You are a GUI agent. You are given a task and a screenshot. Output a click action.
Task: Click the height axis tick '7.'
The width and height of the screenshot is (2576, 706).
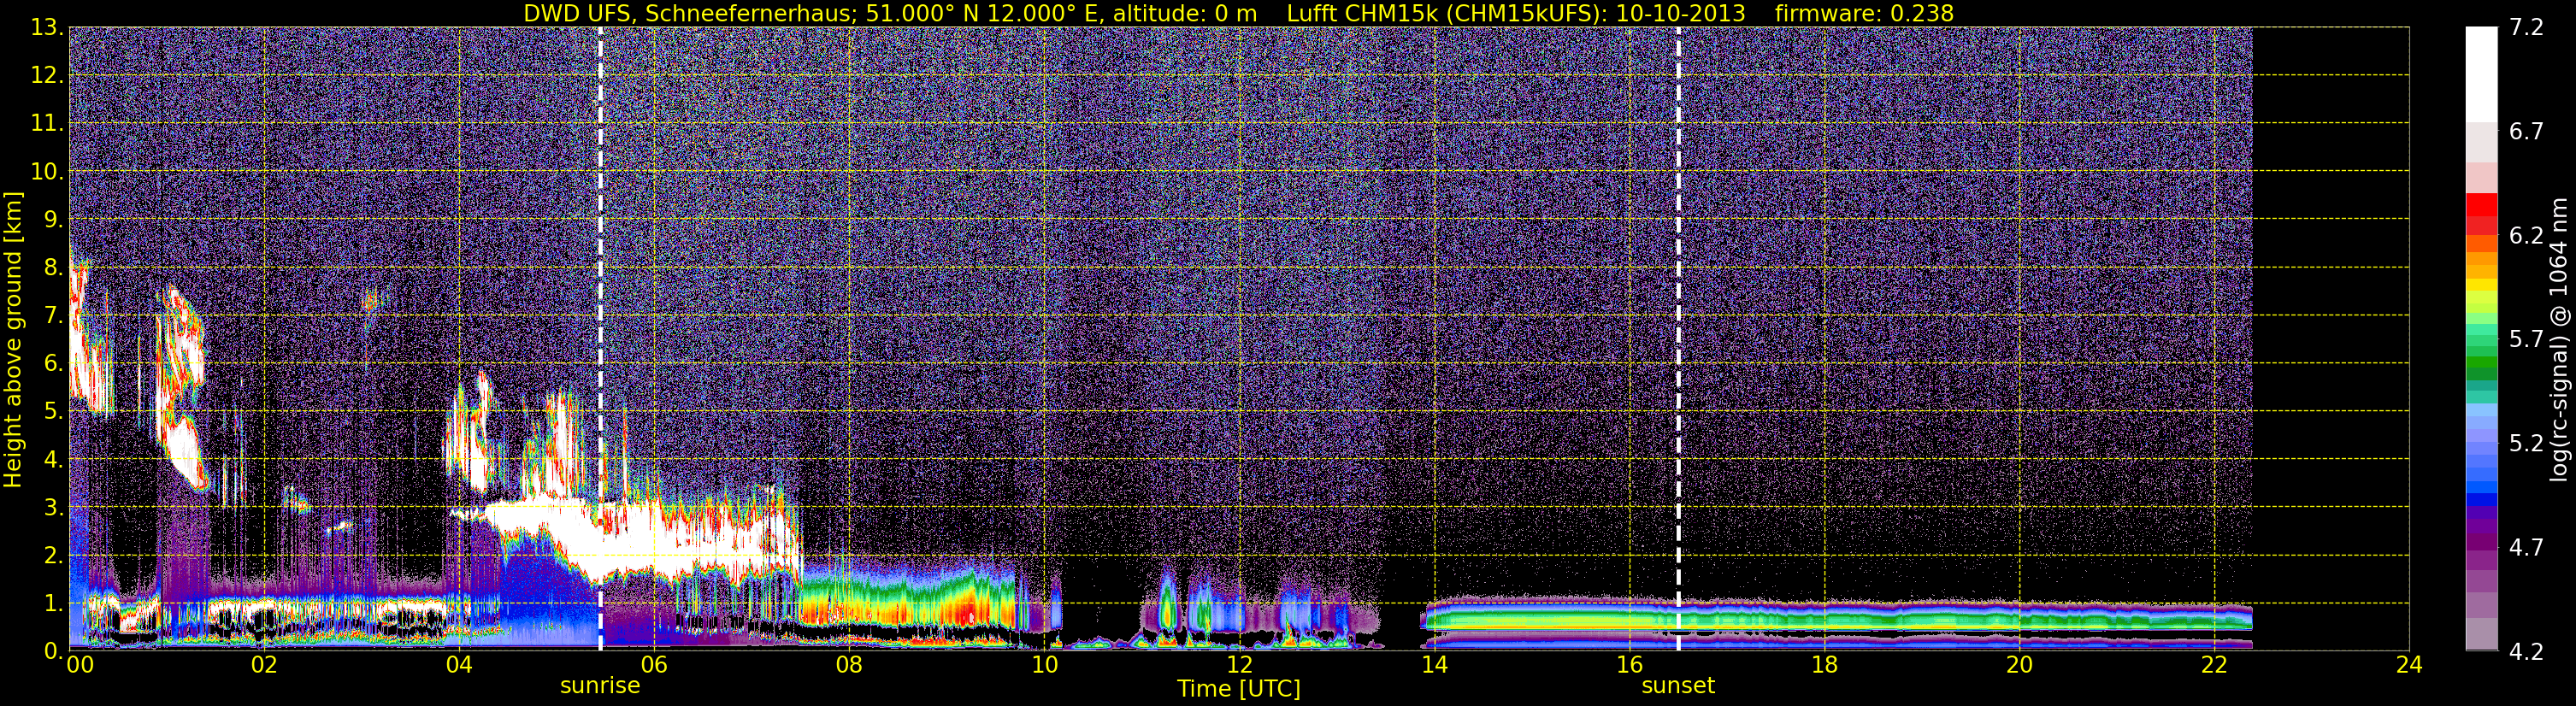[52, 315]
